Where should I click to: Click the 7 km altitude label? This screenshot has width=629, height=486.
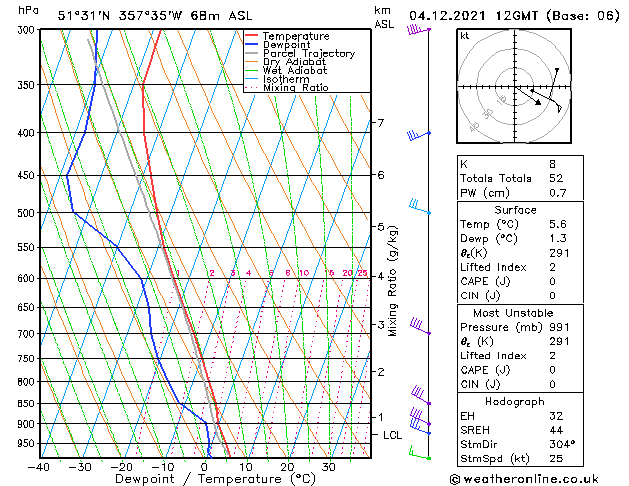[381, 122]
